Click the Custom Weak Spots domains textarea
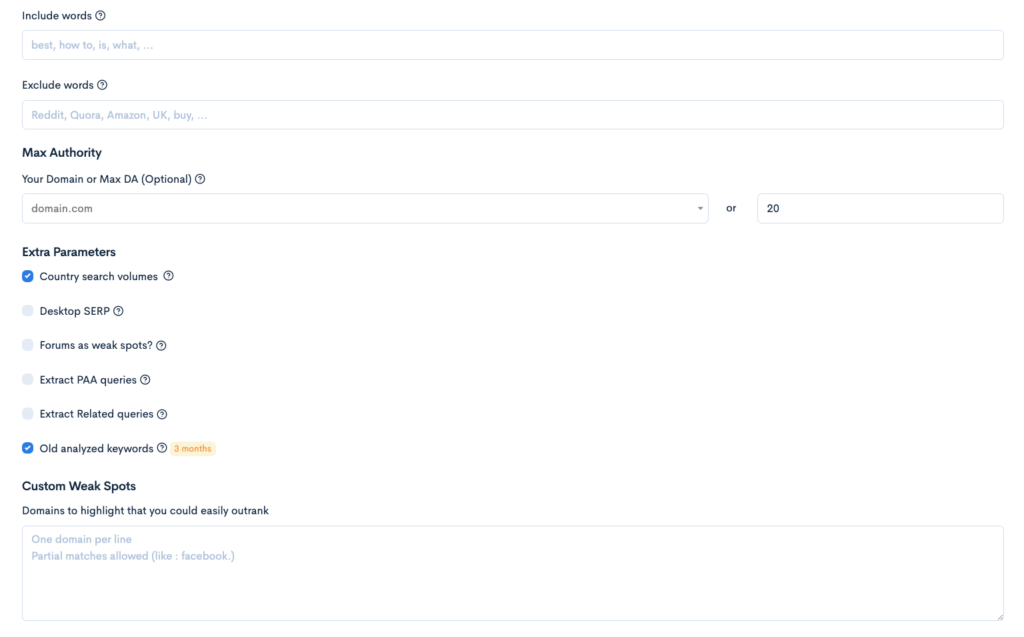The image size is (1024, 637). [x=512, y=573]
